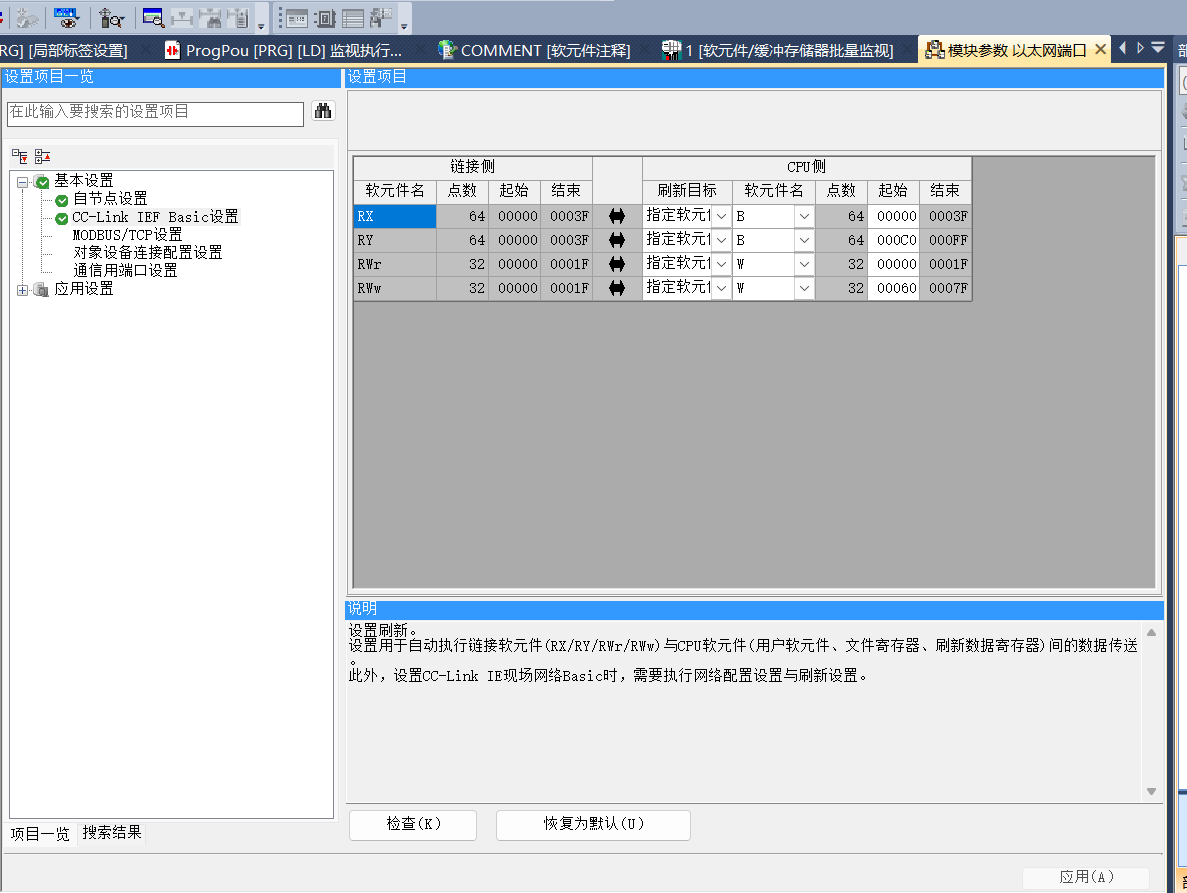This screenshot has width=1187, height=893.
Task: Open CPU 软元件名 dropdown in RWw row
Action: (804, 288)
